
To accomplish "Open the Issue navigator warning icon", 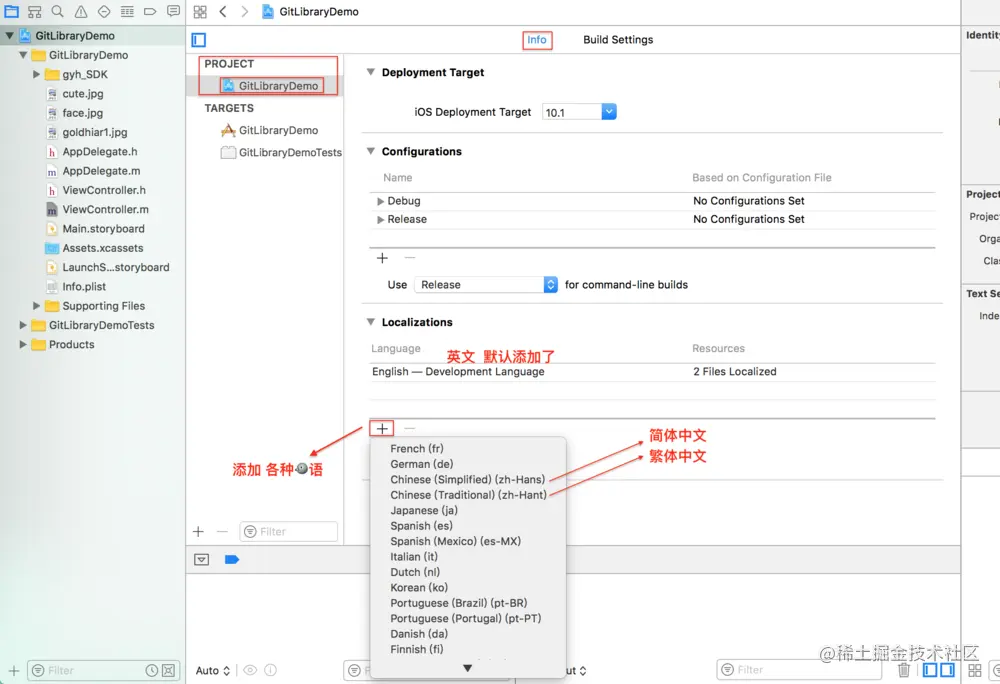I will coord(81,11).
